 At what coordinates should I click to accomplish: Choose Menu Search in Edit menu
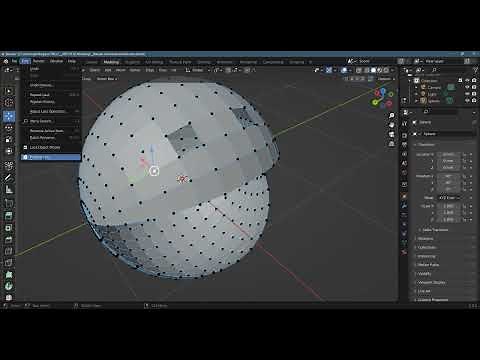[51, 121]
